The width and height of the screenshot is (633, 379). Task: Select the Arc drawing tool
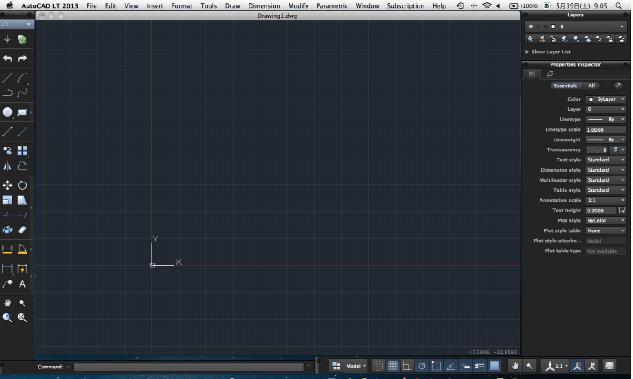tap(23, 78)
